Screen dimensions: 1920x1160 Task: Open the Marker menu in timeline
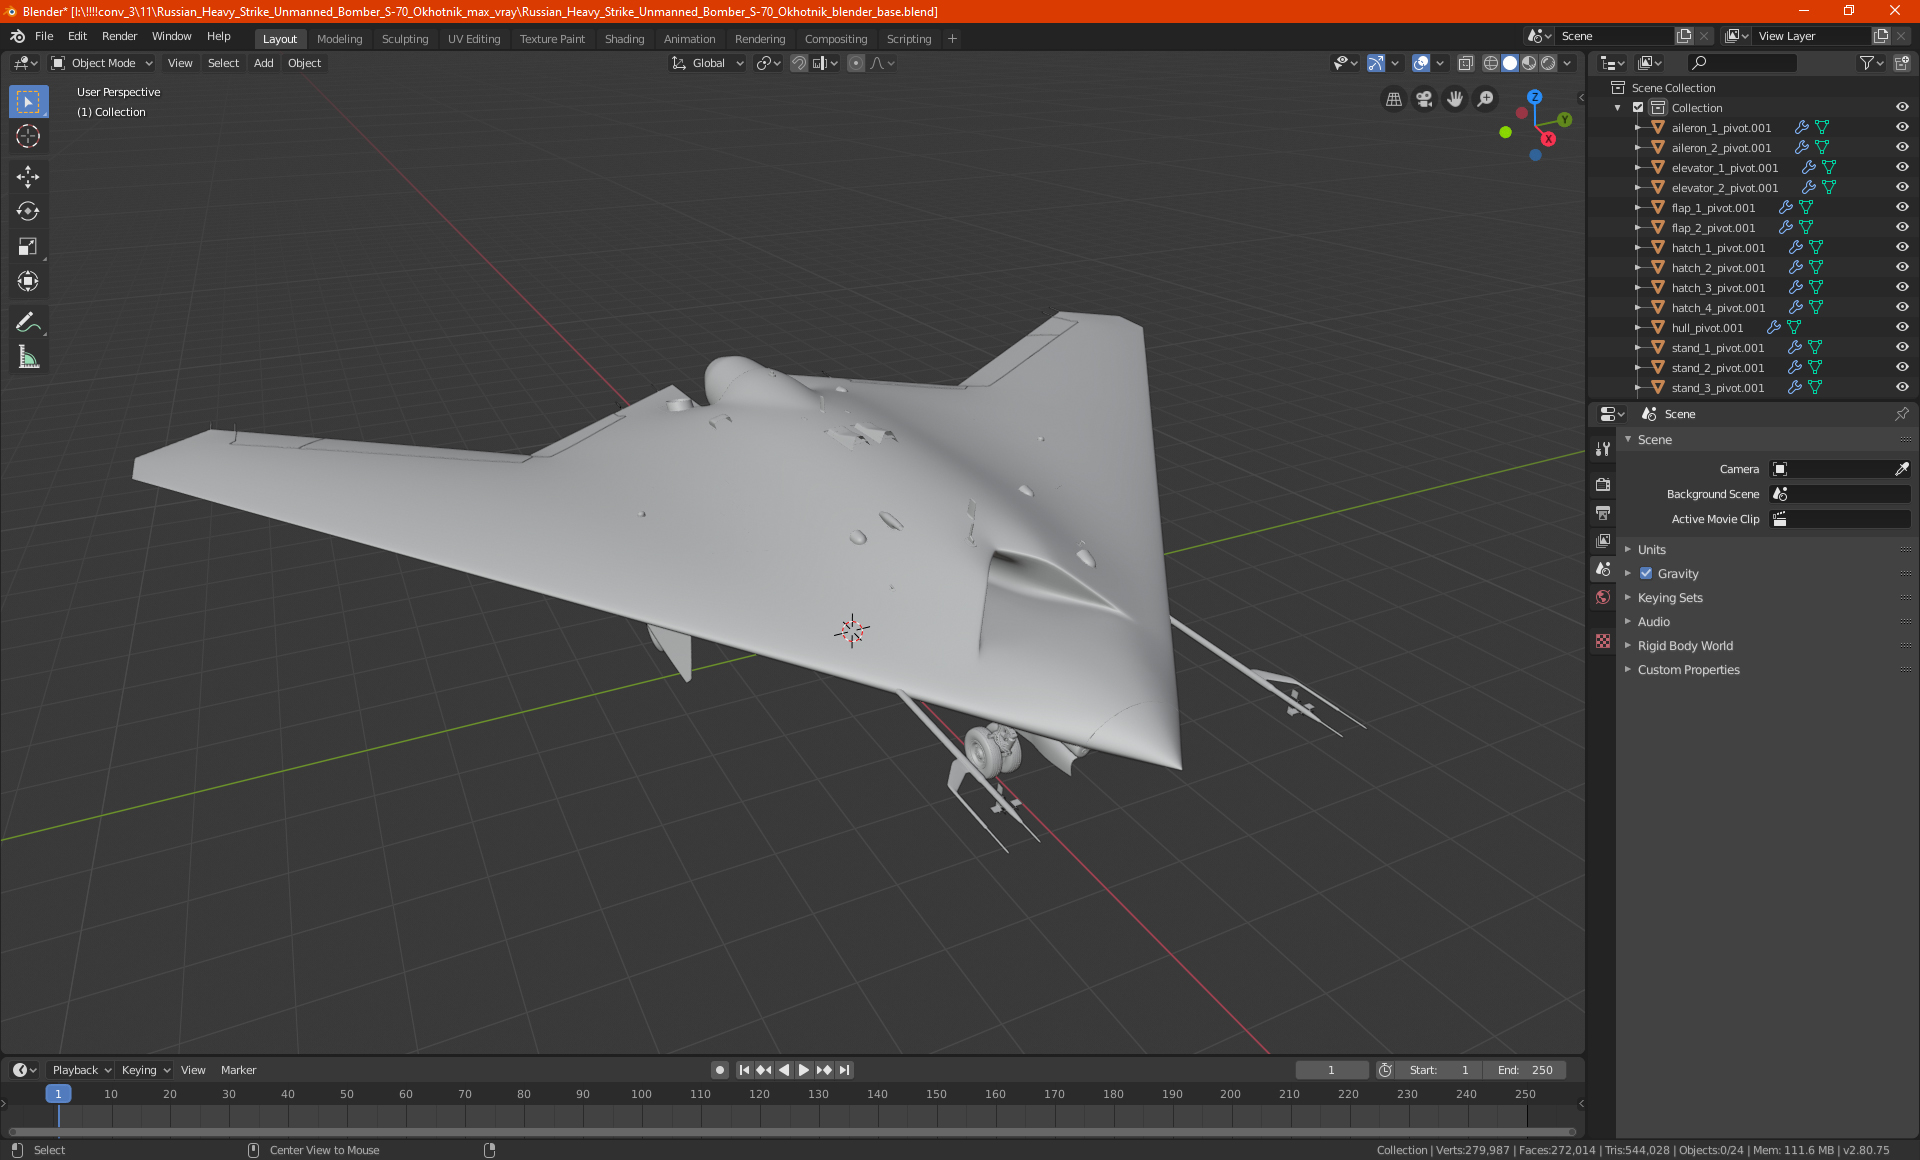pyautogui.click(x=238, y=1070)
